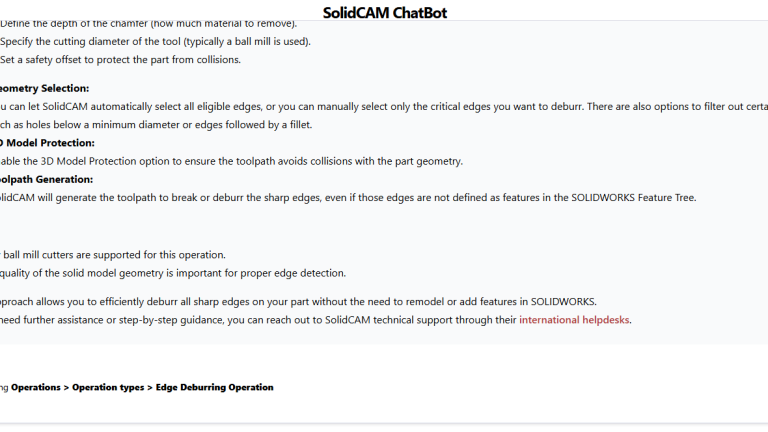Screen dimensions: 768x432
Task: Select the Operations breadcrumb item
Action: 36,387
